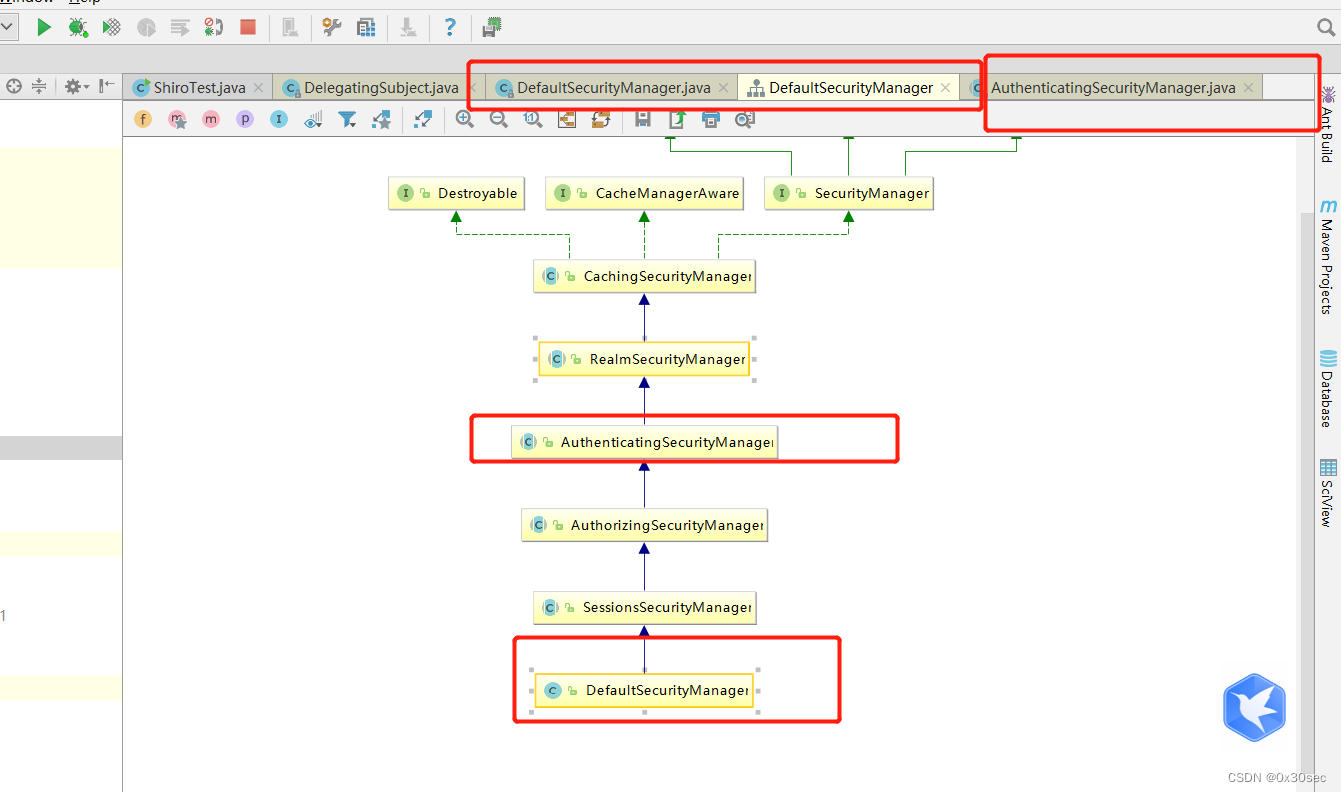Print the diagram graph

(x=711, y=120)
